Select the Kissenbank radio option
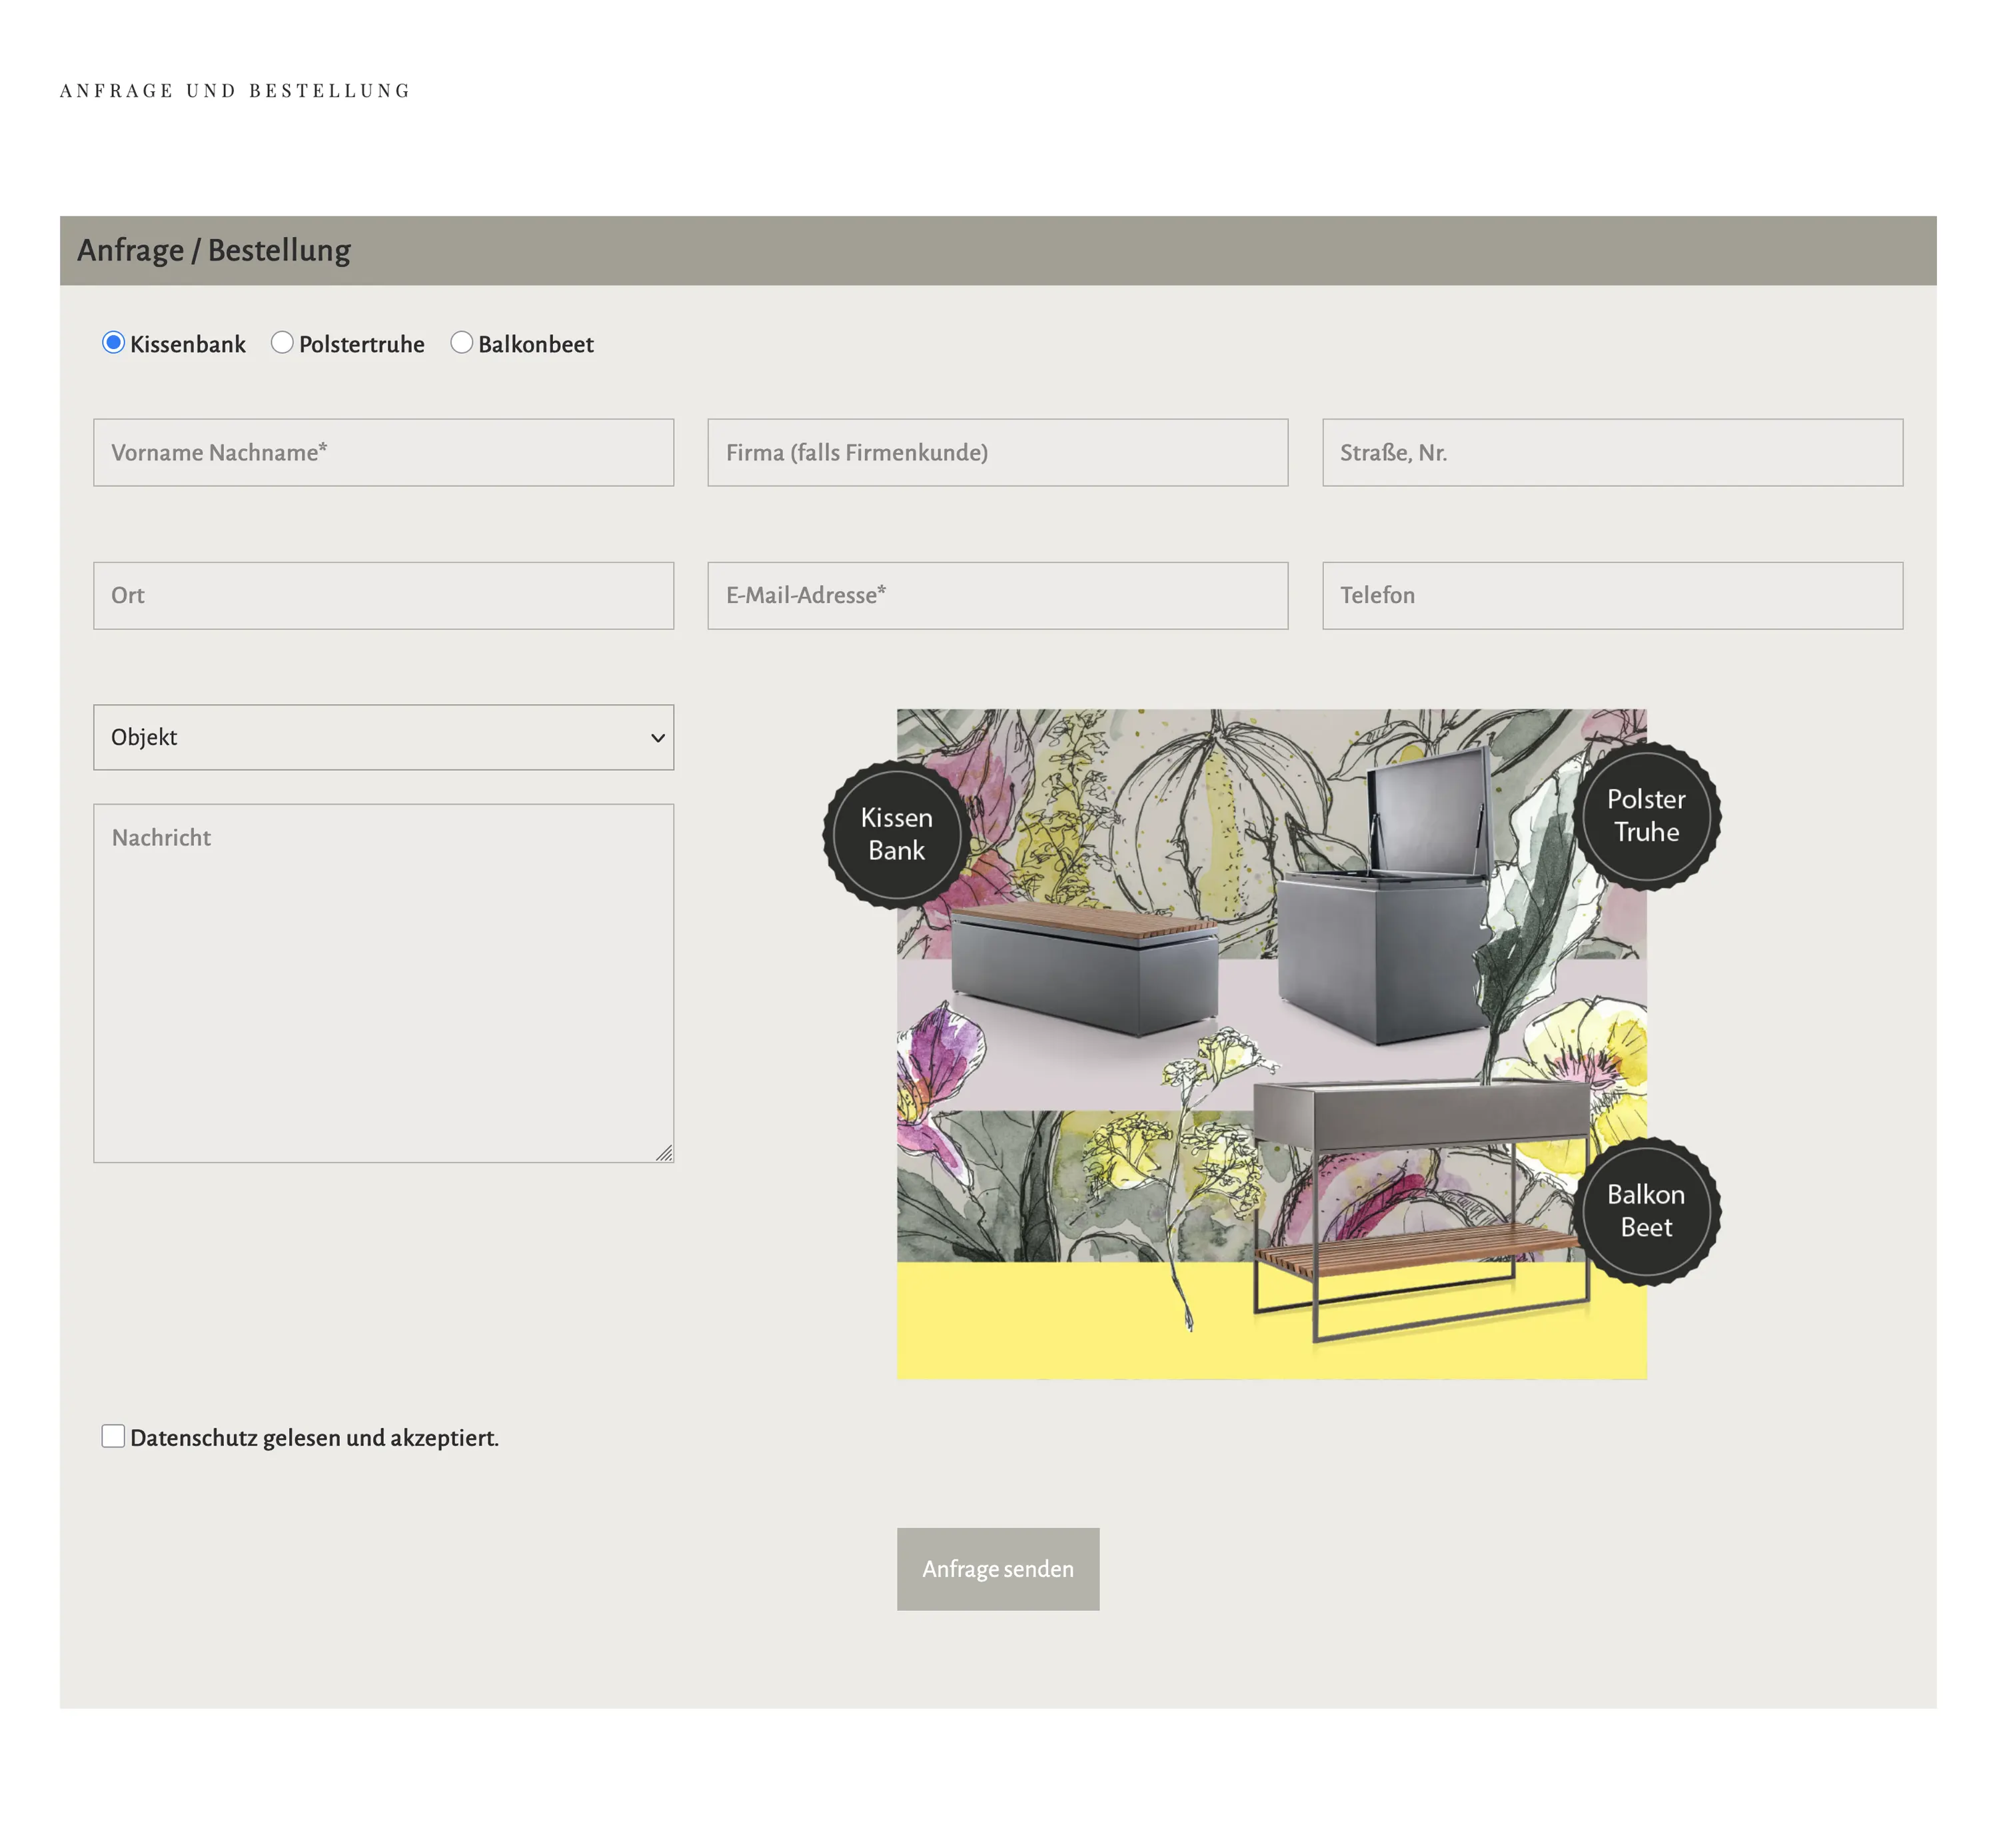Screen dimensions: 1999x1848 click(x=114, y=343)
